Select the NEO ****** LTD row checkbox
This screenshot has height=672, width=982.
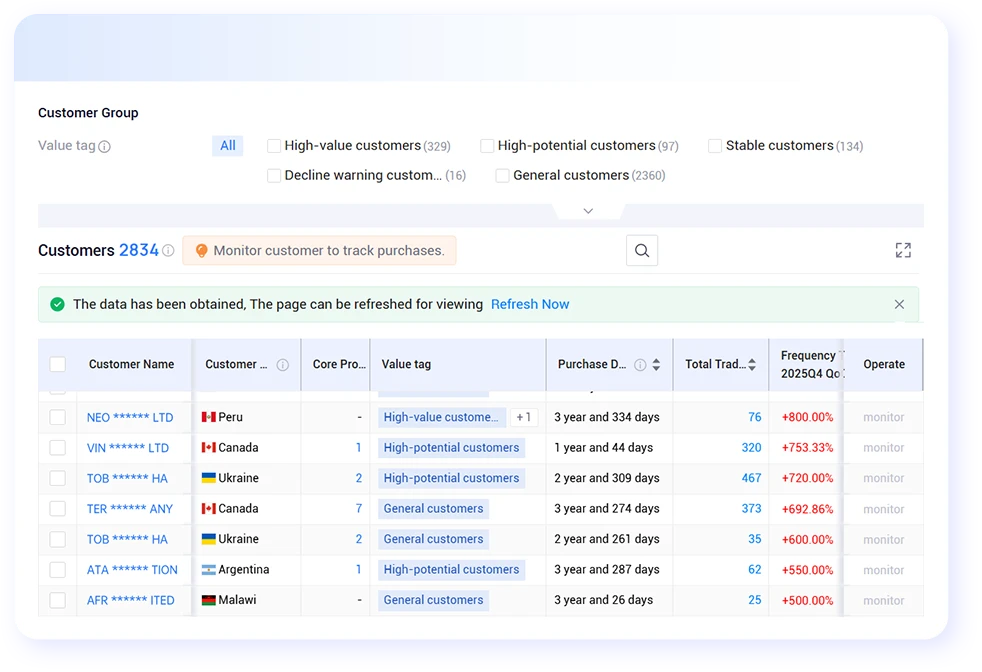pos(58,417)
